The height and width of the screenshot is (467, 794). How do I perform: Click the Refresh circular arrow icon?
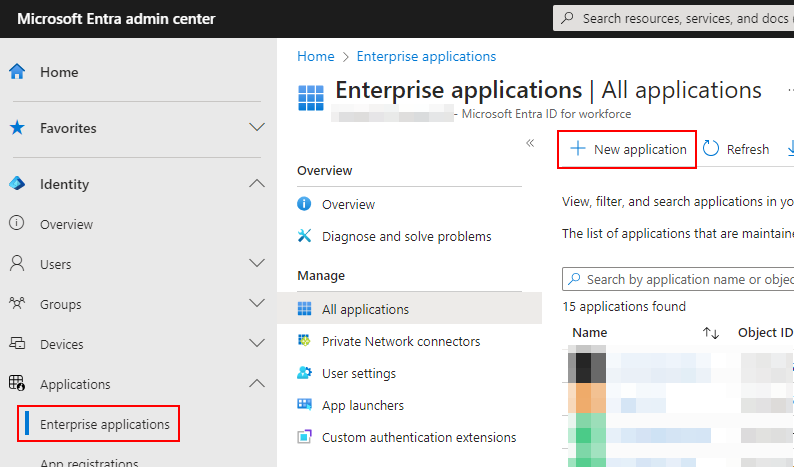click(x=710, y=148)
